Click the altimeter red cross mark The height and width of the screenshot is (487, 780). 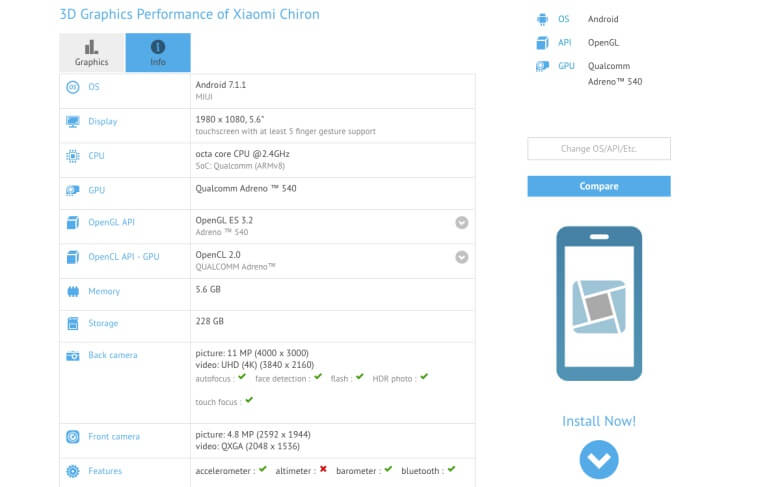pyautogui.click(x=323, y=469)
